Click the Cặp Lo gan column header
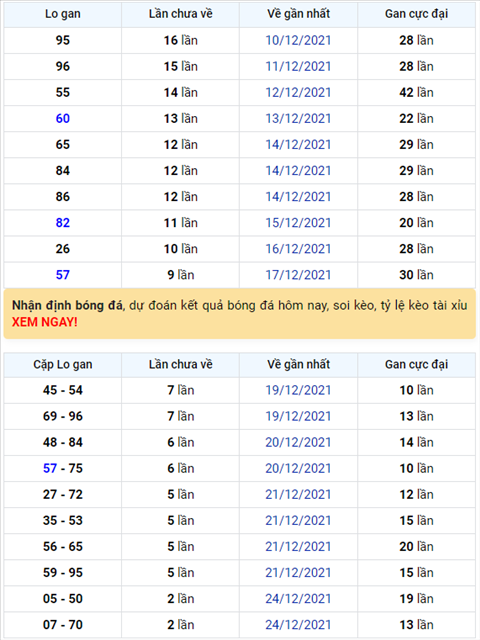This screenshot has height=640, width=480. point(63,364)
